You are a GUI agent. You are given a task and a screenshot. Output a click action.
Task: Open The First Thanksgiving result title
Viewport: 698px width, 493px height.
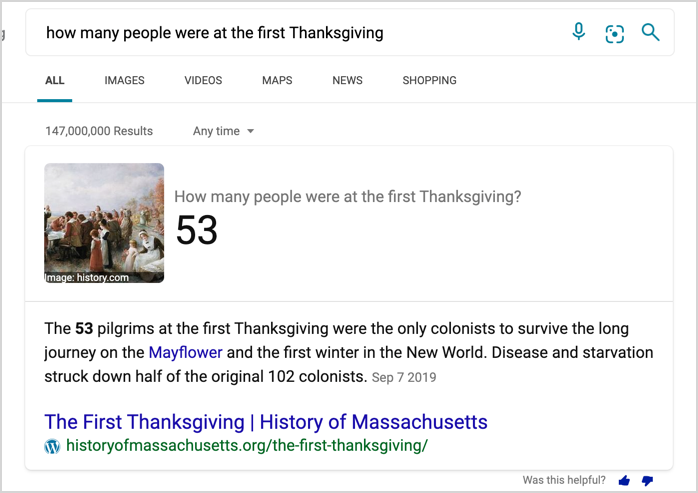266,421
